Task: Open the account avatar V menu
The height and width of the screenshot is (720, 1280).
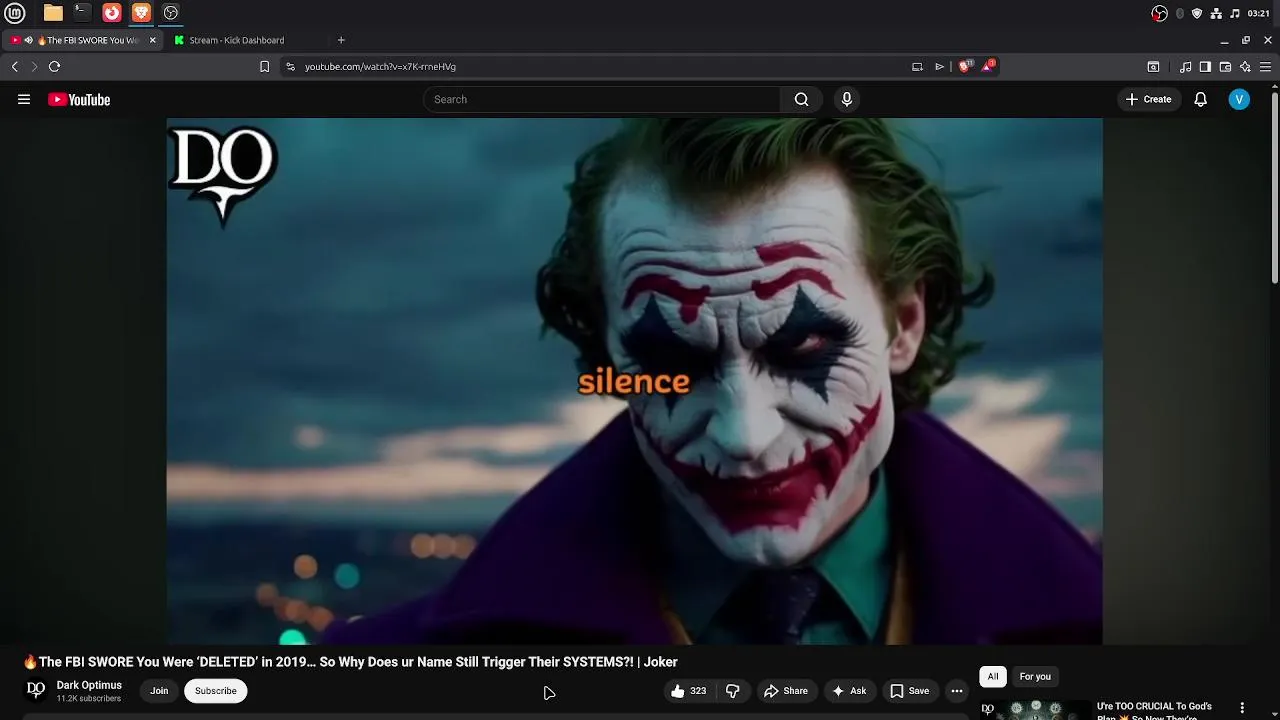Action: click(x=1239, y=99)
